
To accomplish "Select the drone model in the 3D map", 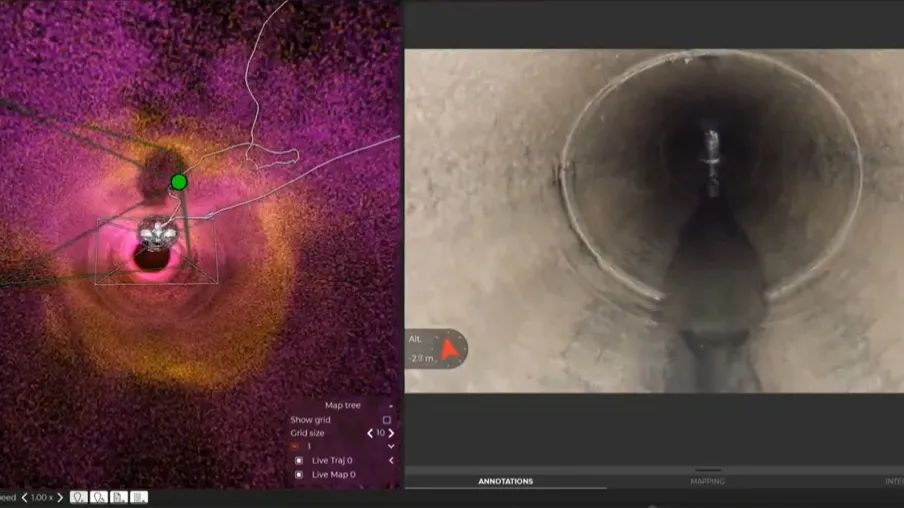I will 153,236.
